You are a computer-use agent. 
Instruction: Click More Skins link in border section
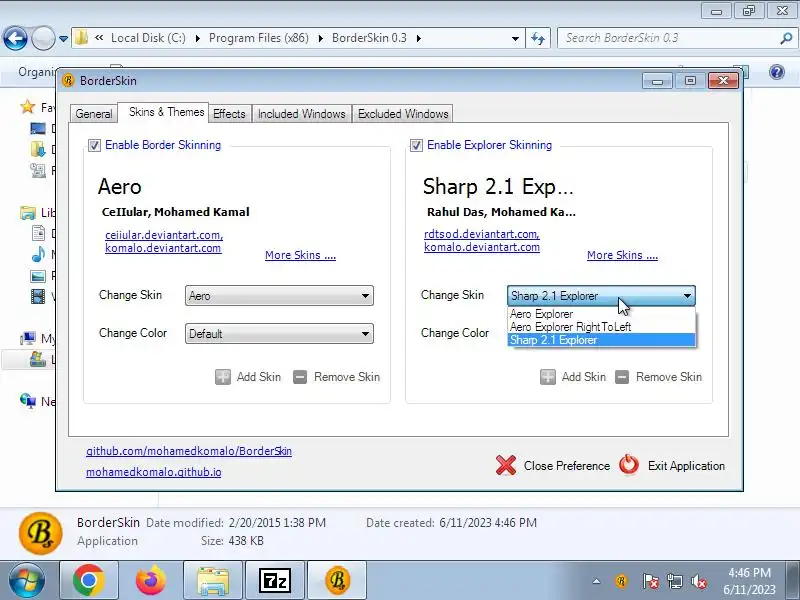point(300,255)
